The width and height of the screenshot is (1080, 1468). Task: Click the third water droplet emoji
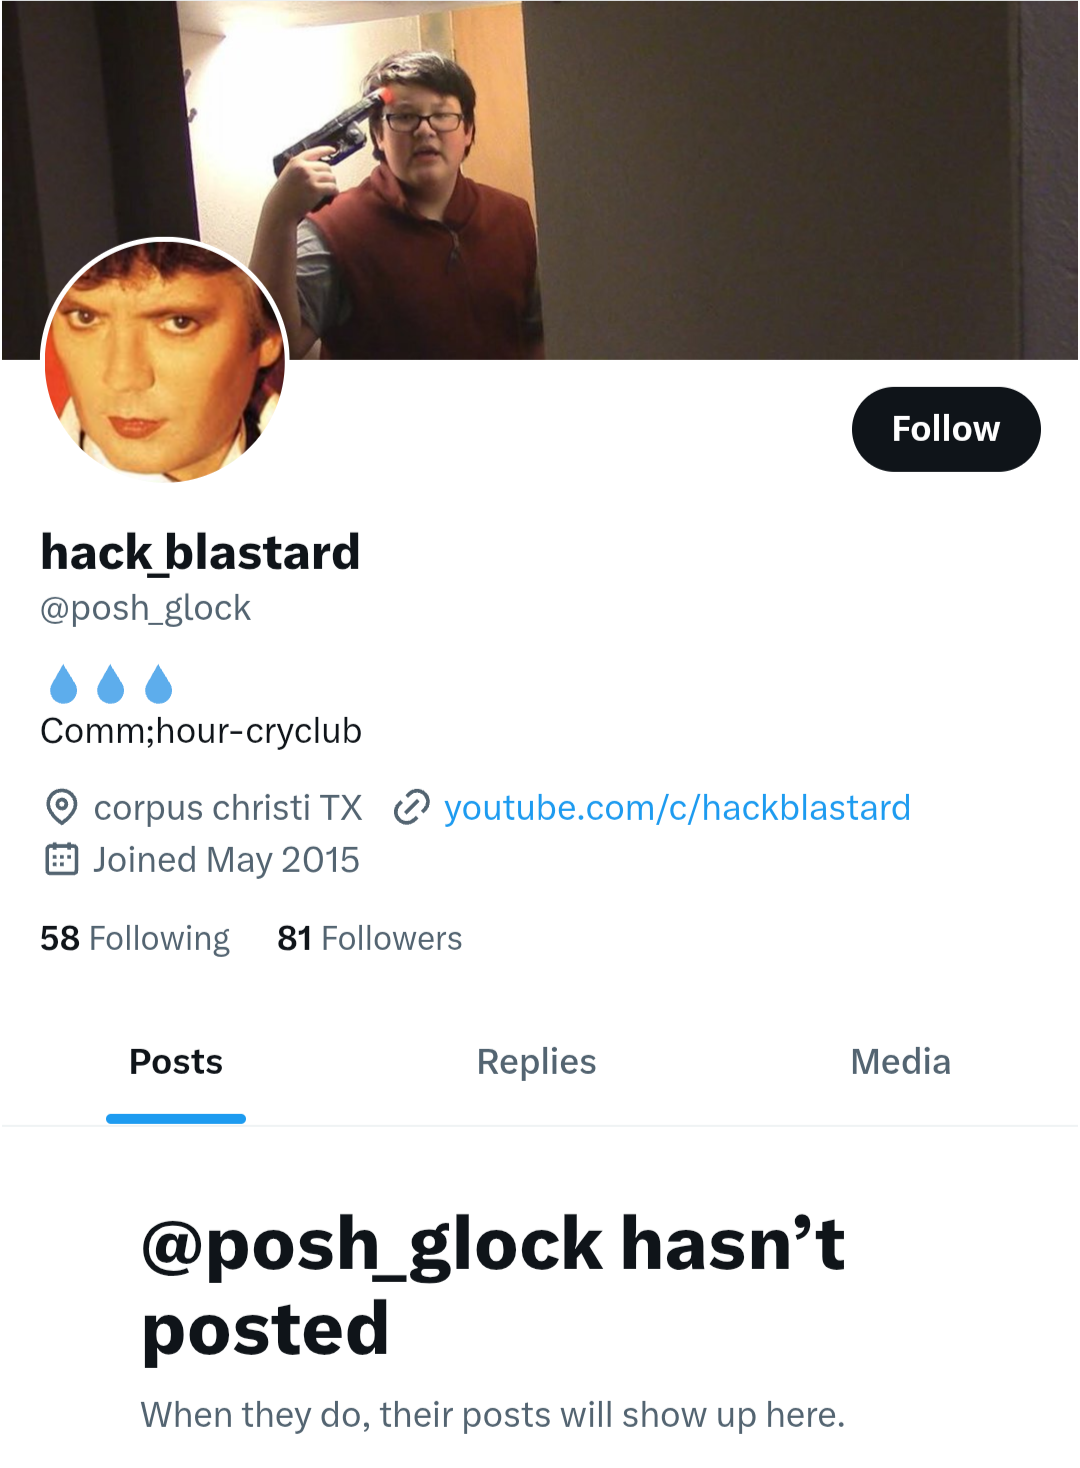pyautogui.click(x=159, y=684)
